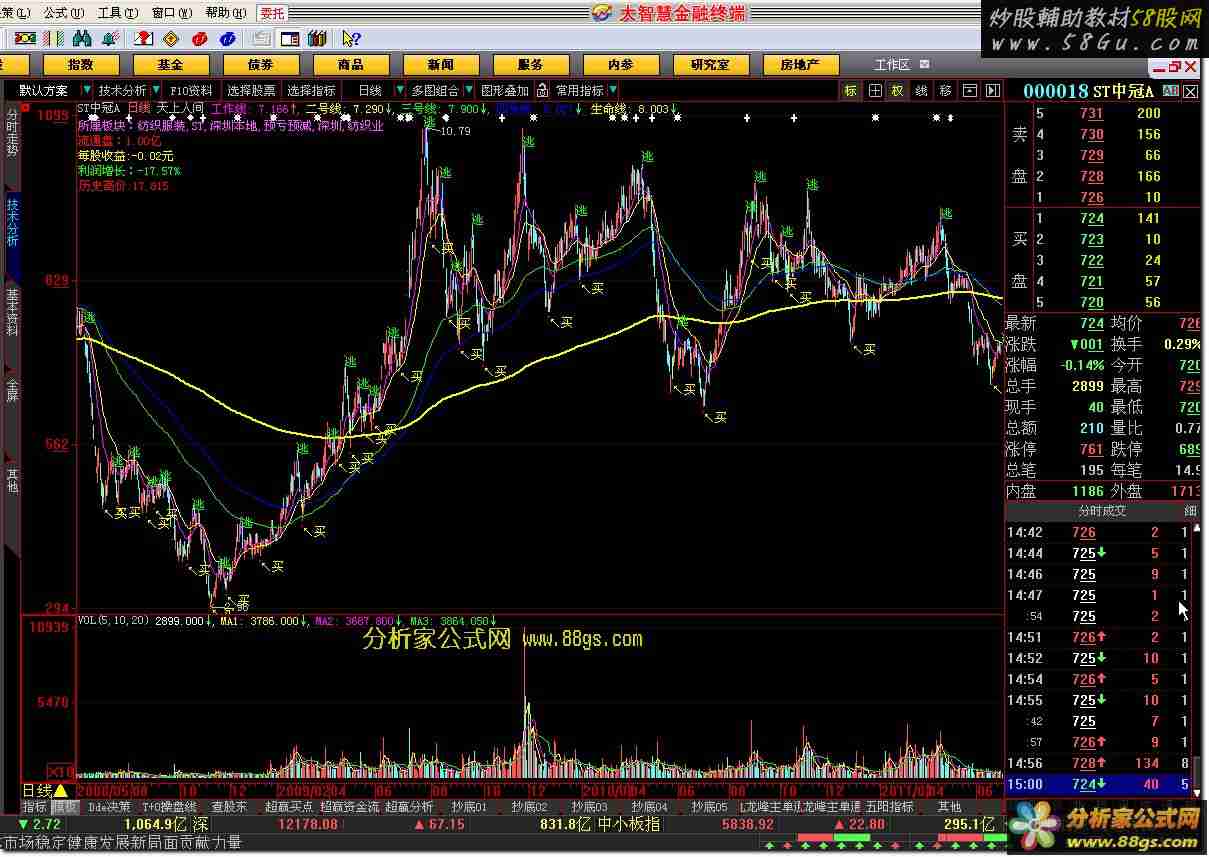Expand the 日线 period dropdown
This screenshot has width=1209, height=857.
(x=398, y=90)
